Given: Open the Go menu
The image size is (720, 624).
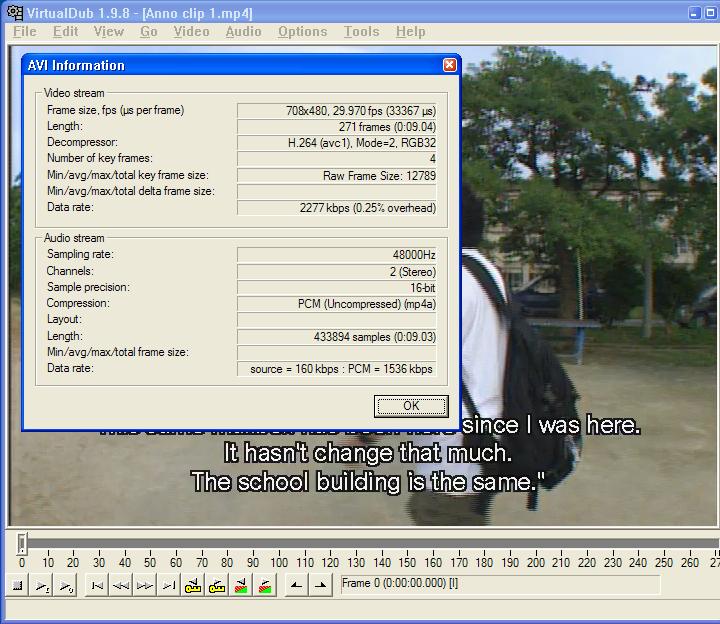Looking at the screenshot, I should pyautogui.click(x=149, y=31).
